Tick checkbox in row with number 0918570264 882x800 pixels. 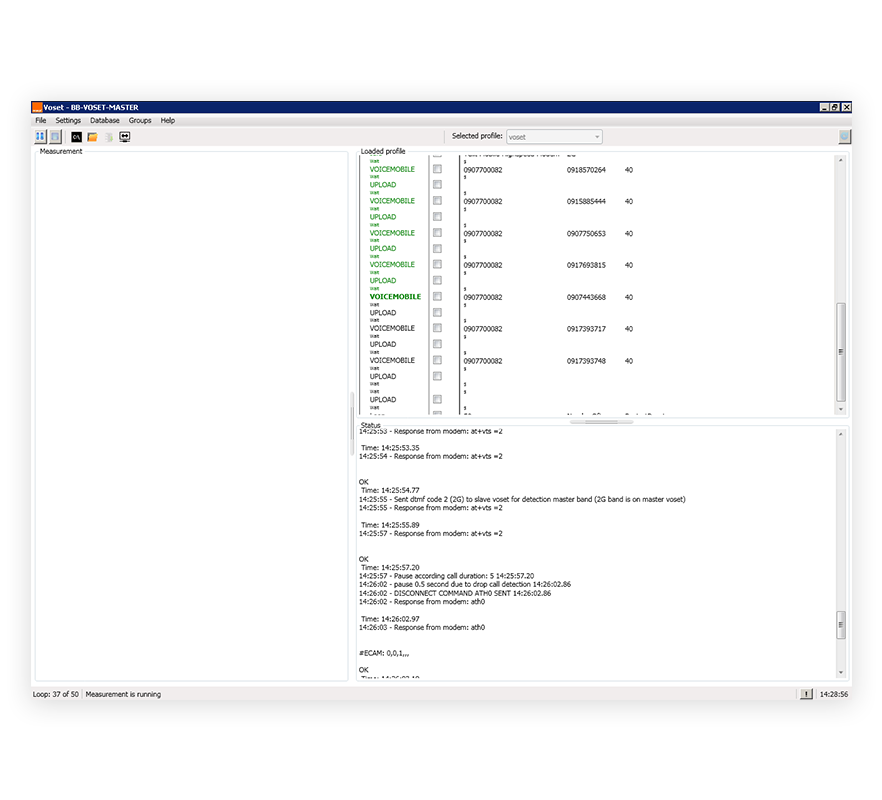pos(437,169)
